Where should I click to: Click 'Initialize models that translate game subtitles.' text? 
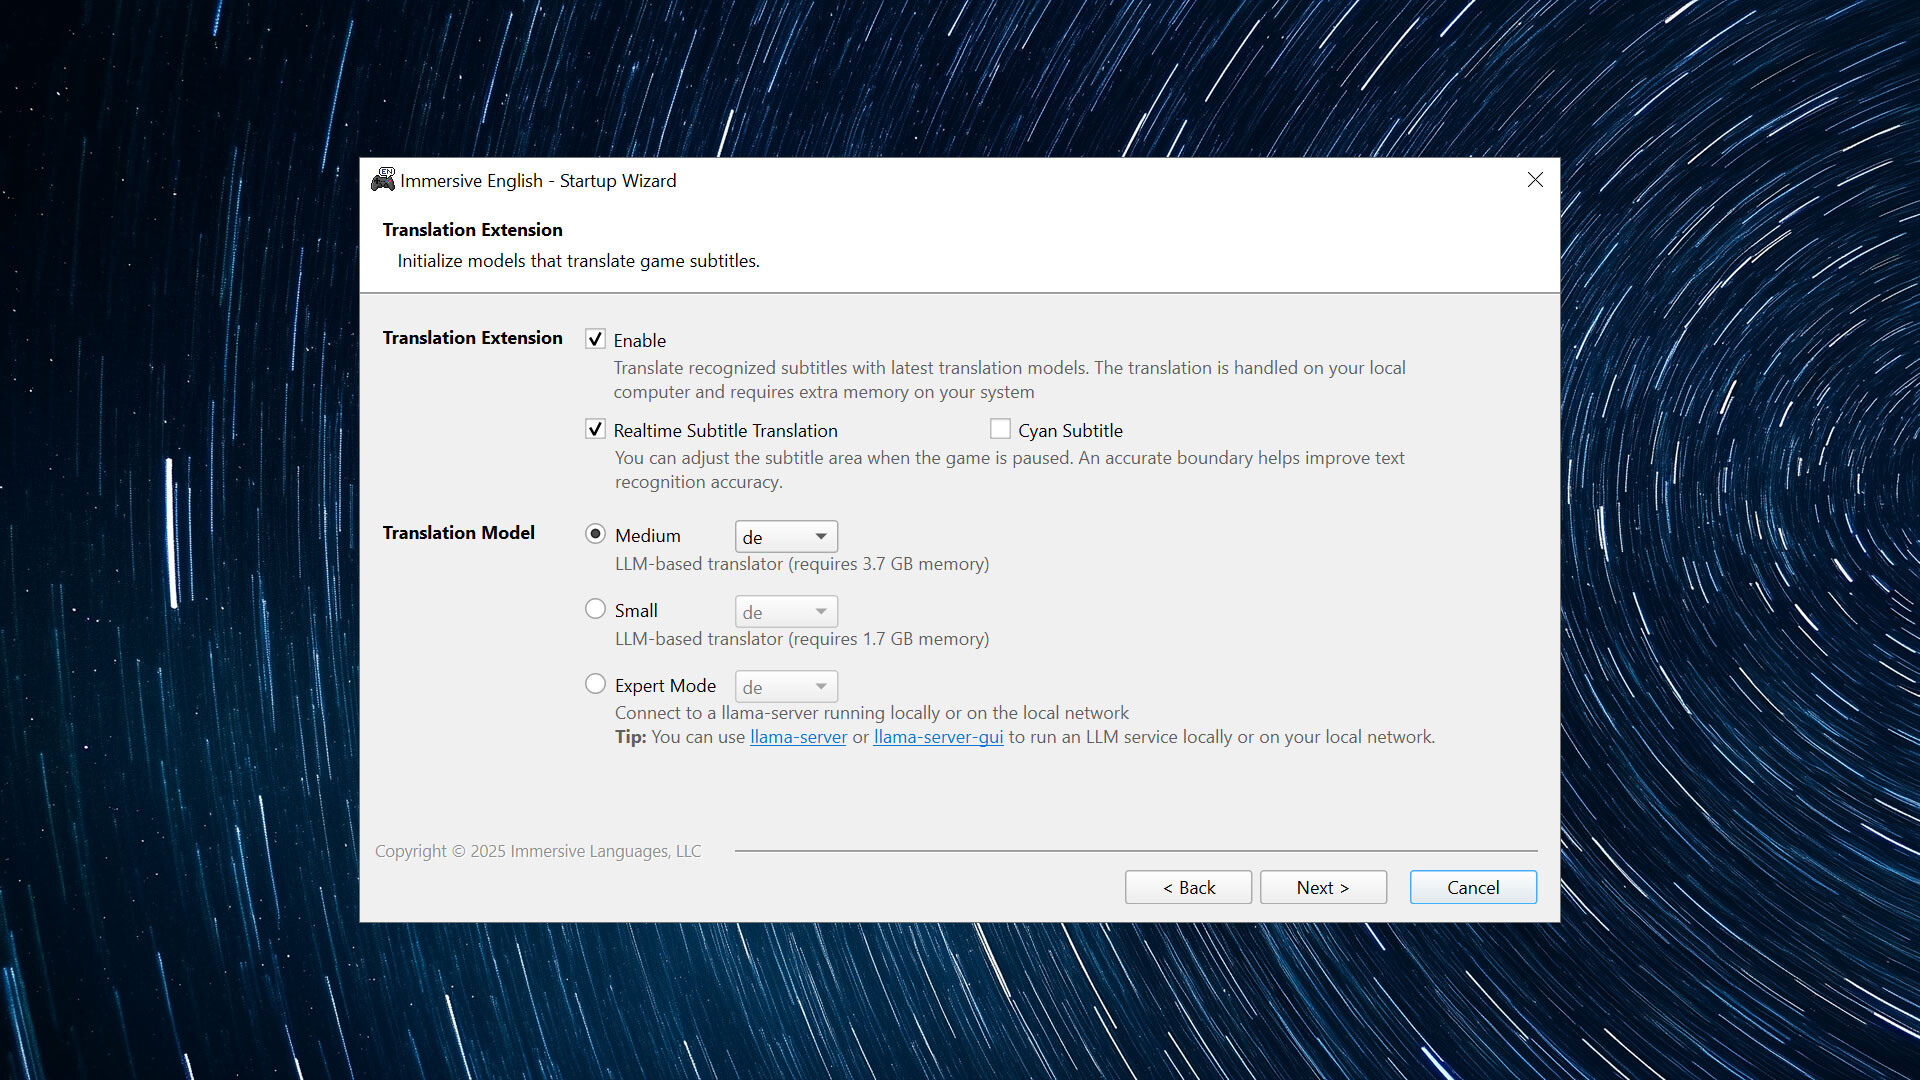click(x=578, y=261)
